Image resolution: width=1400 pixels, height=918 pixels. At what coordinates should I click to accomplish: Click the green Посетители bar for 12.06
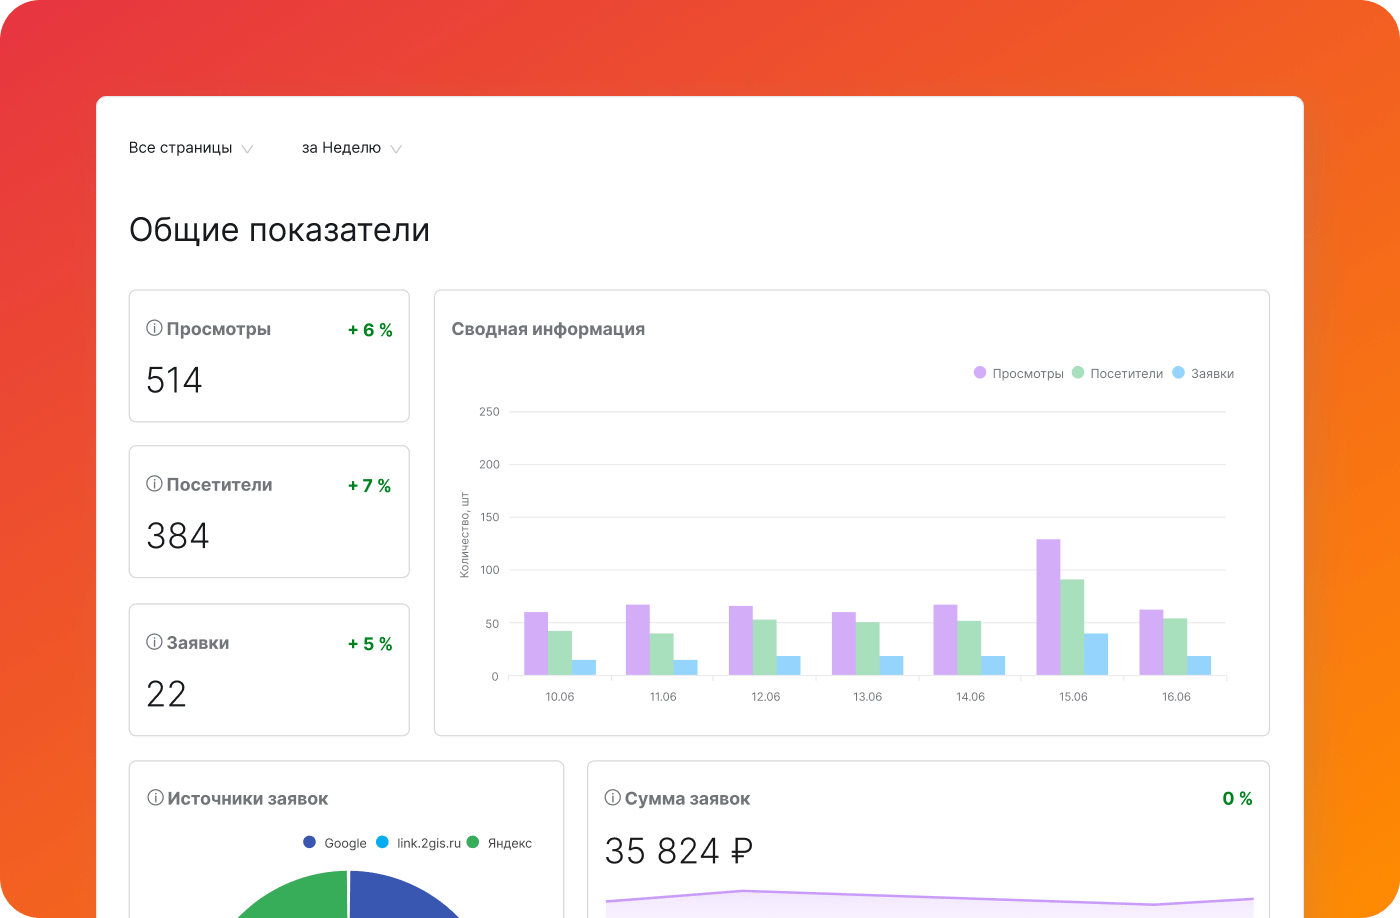click(x=765, y=648)
